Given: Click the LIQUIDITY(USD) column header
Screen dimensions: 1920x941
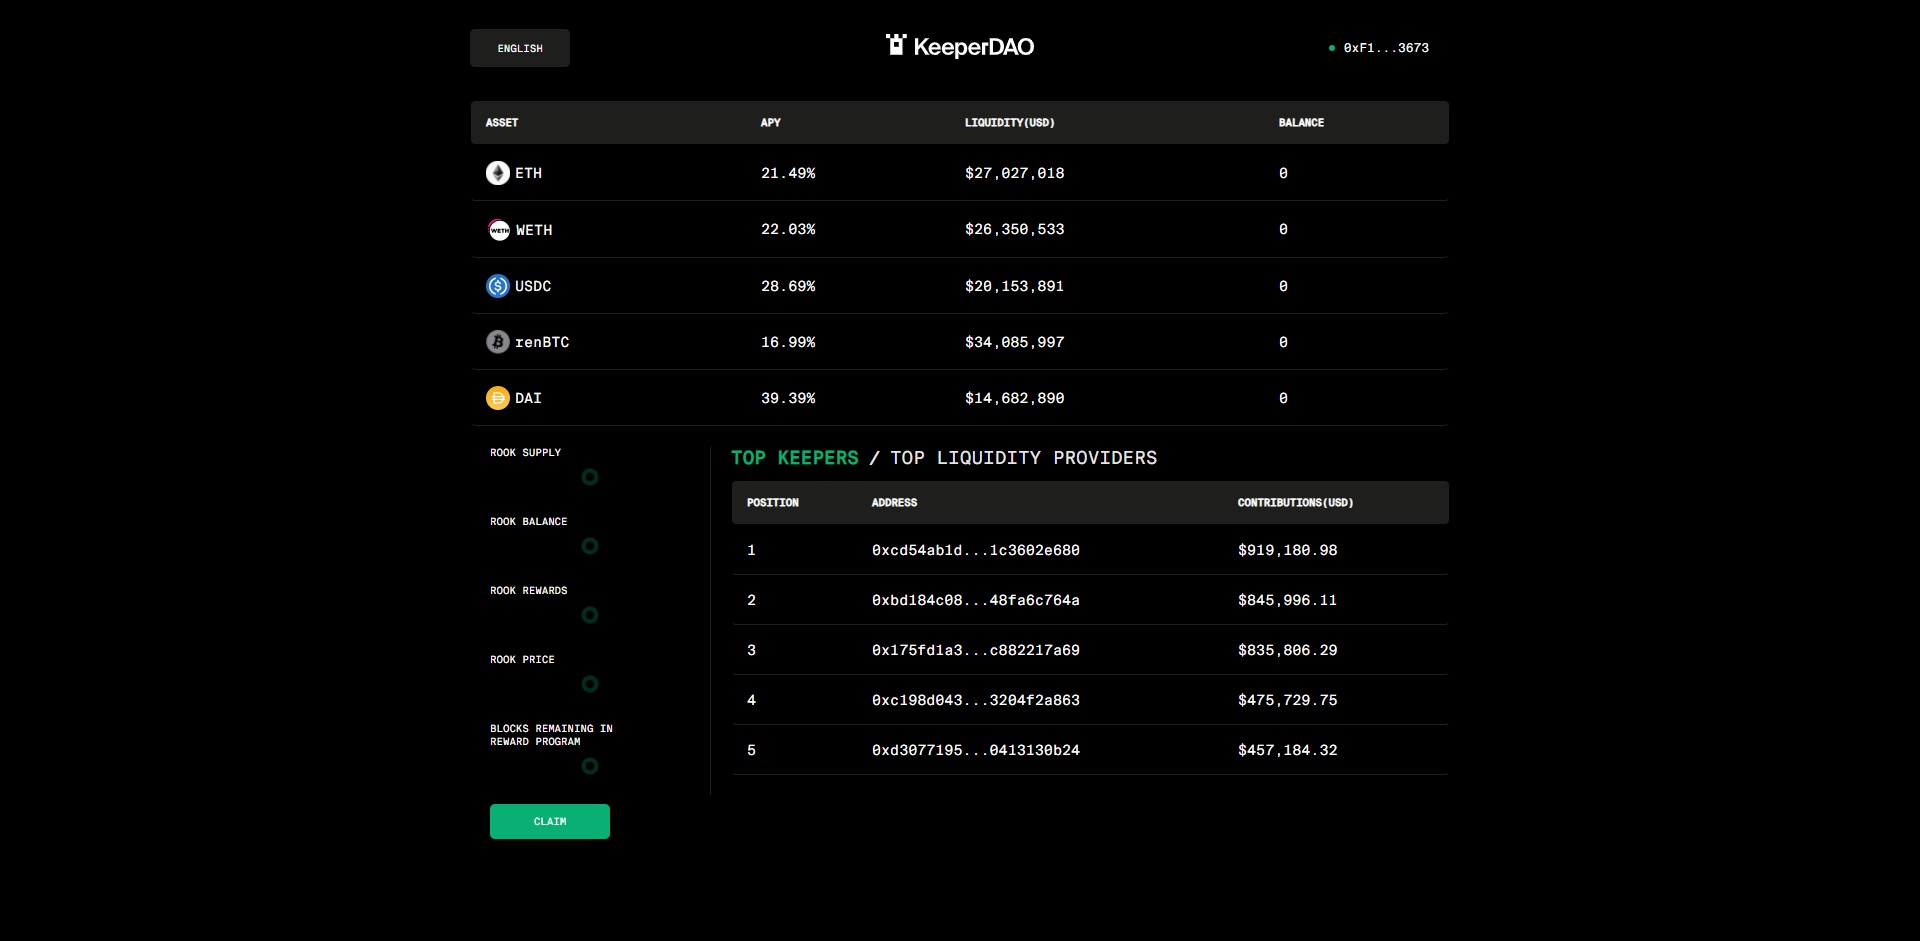Looking at the screenshot, I should coord(1010,123).
